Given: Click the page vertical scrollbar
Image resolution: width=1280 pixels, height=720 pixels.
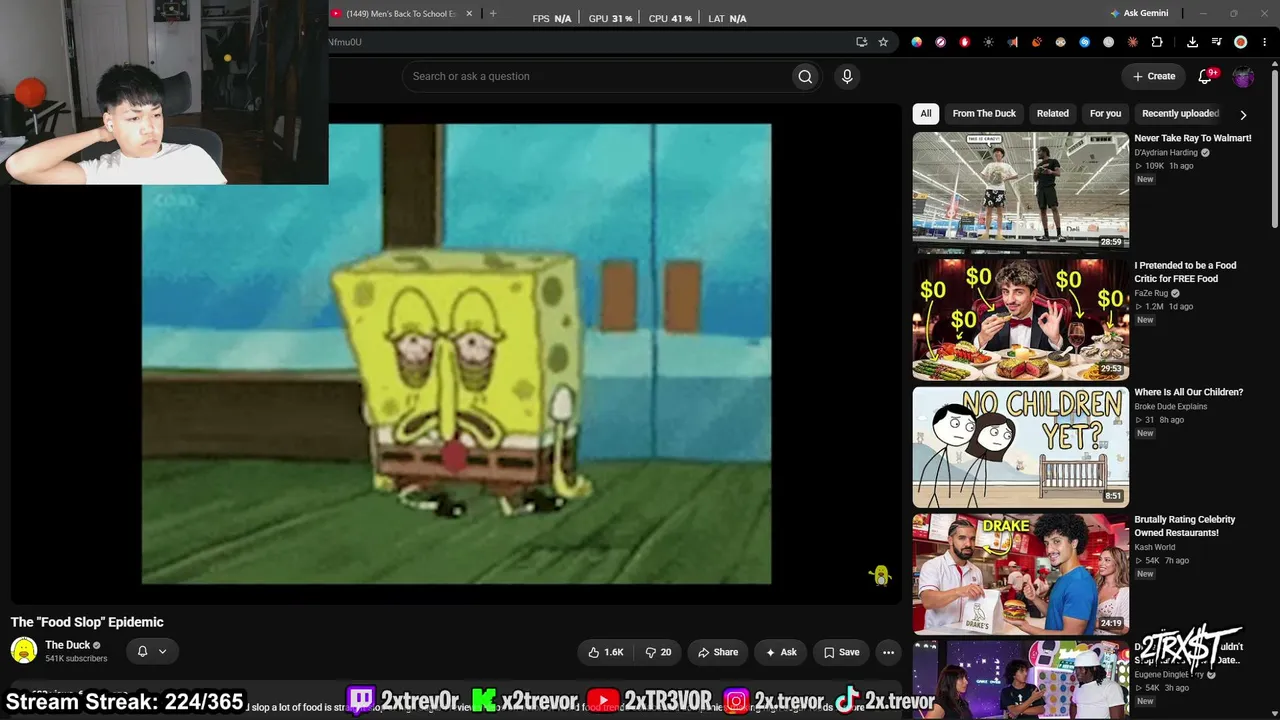Looking at the screenshot, I should click(1275, 150).
